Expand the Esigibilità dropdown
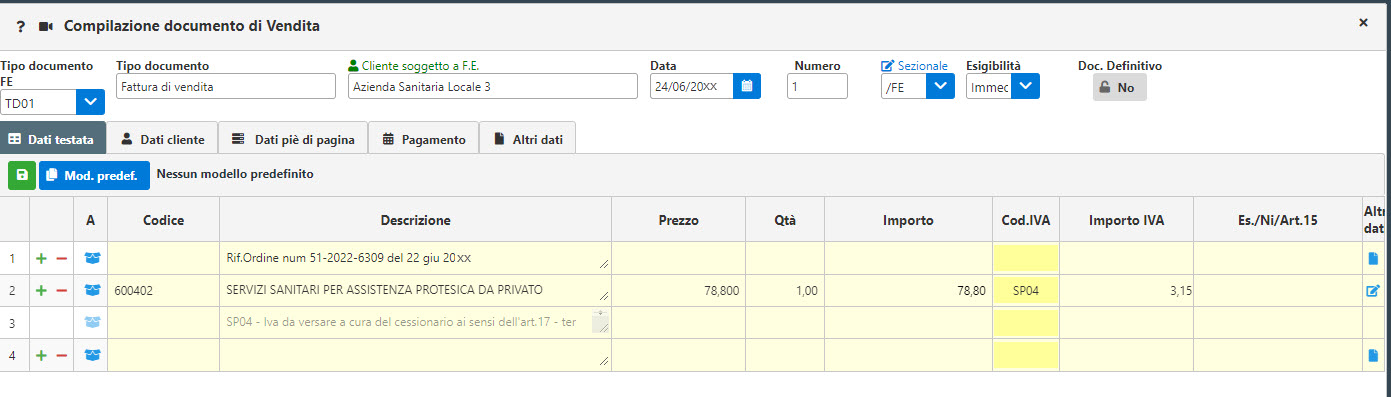Screen dimensions: 1391x397 pos(1026,87)
